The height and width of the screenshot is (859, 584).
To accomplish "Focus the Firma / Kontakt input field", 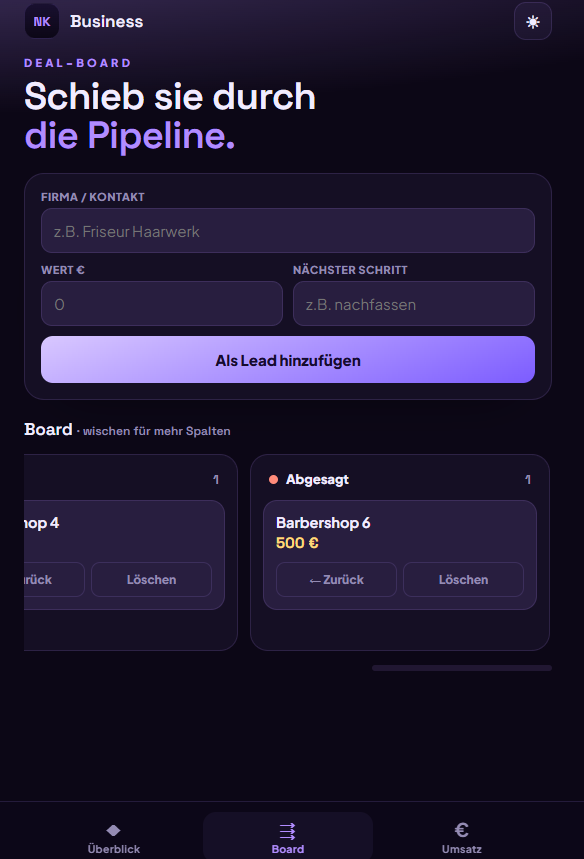I will pyautogui.click(x=288, y=231).
